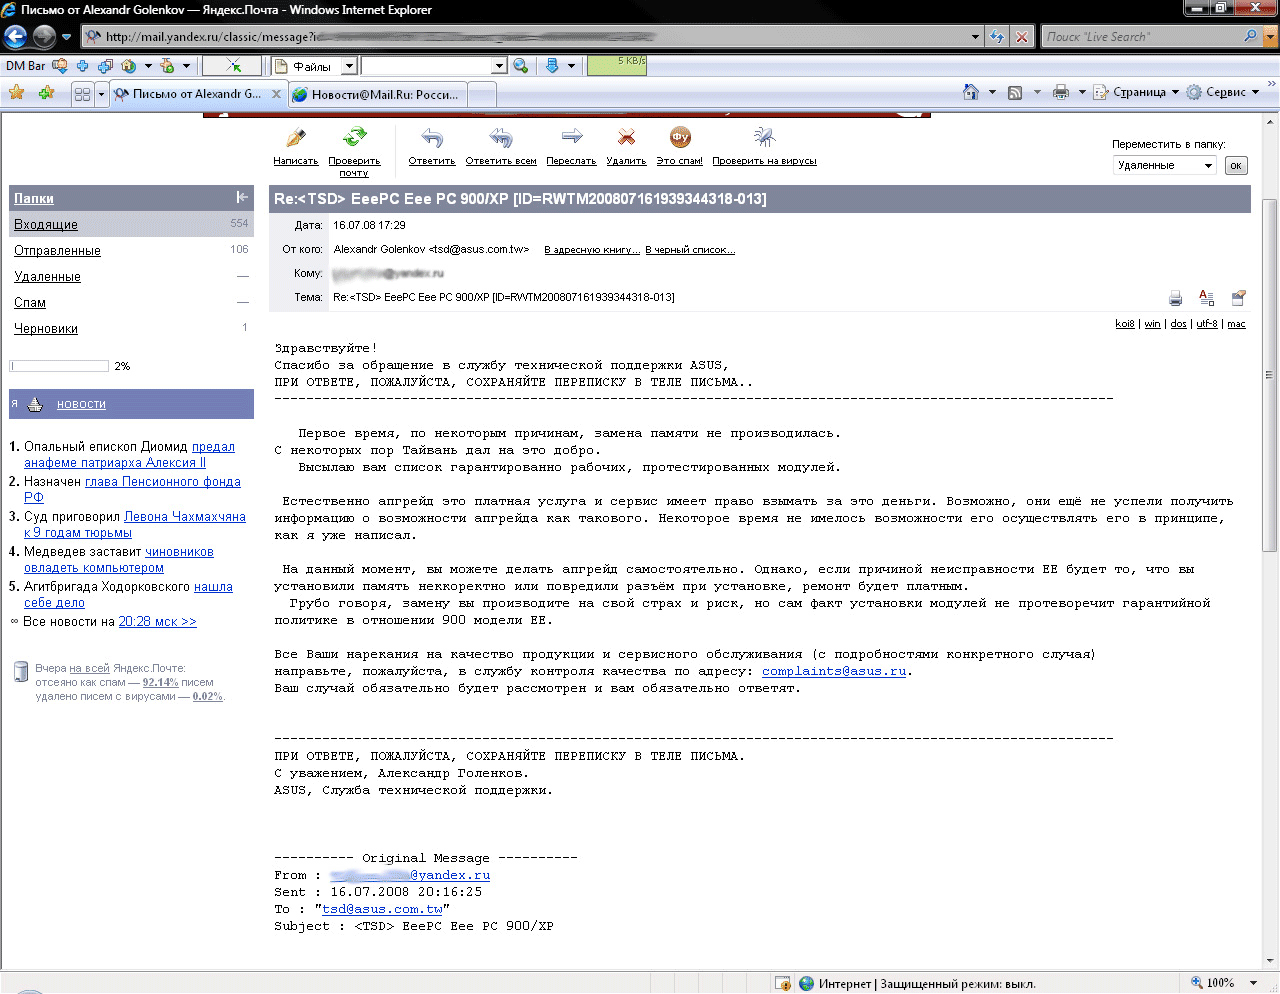Screen dimensions: 1280x994
Task: Open the address bar URL history dropdown
Action: [x=976, y=37]
